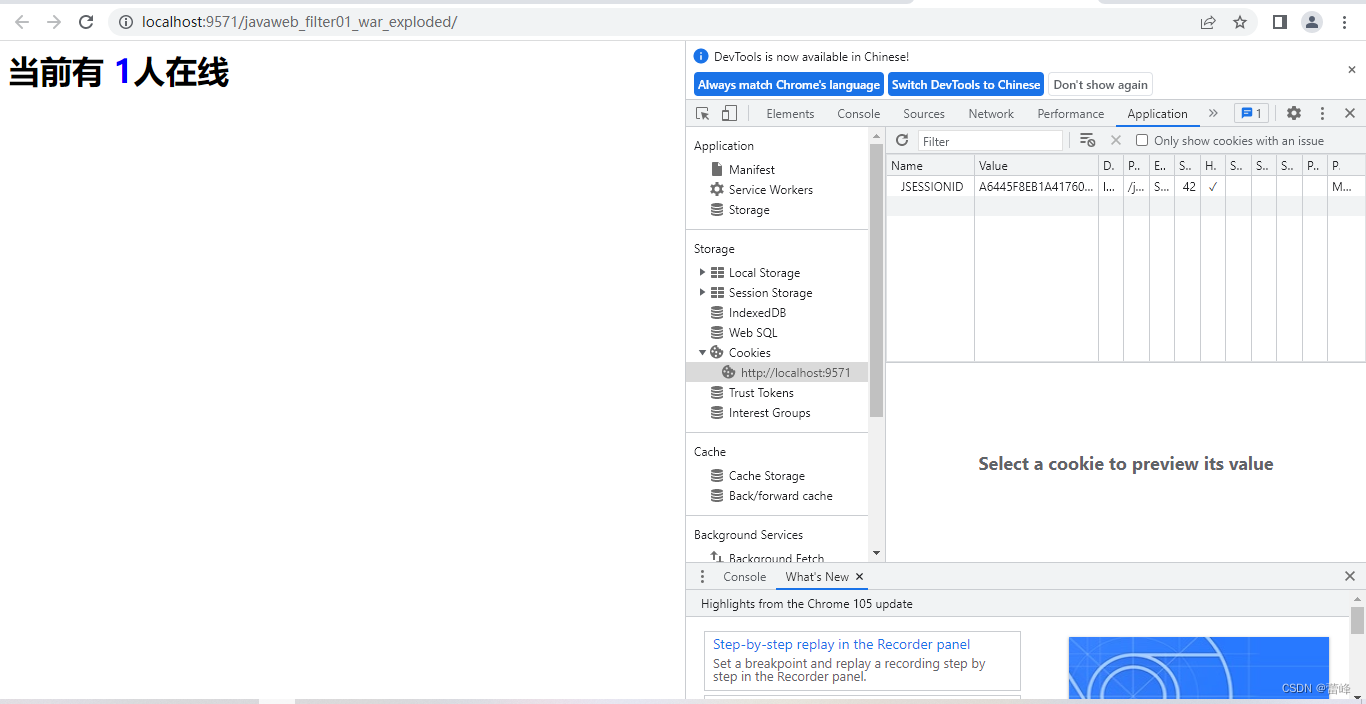Screen dimensions: 1366x704
Task: Collapse the Cookies tree node
Action: click(x=702, y=352)
